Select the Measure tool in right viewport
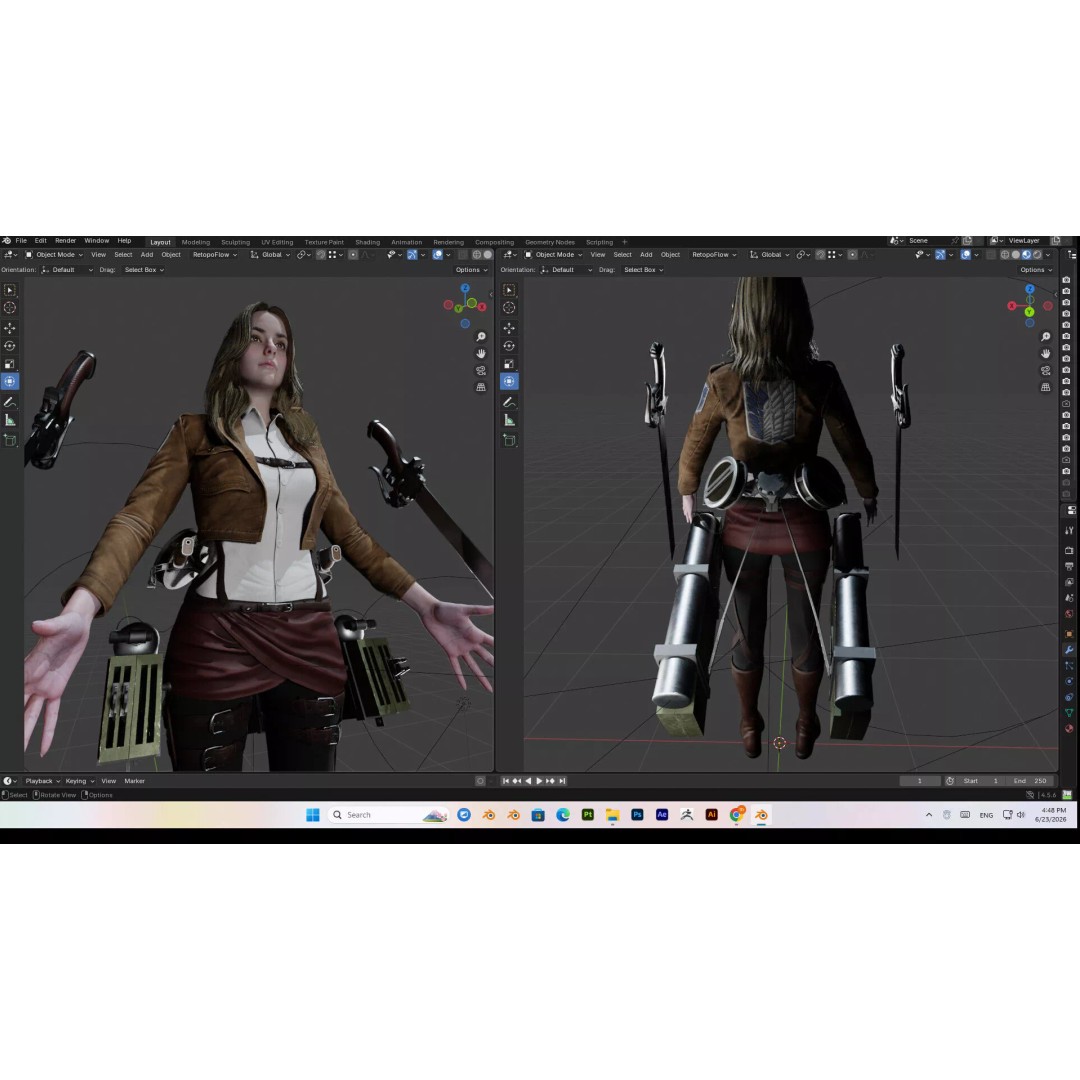The image size is (1080, 1080). tap(509, 420)
